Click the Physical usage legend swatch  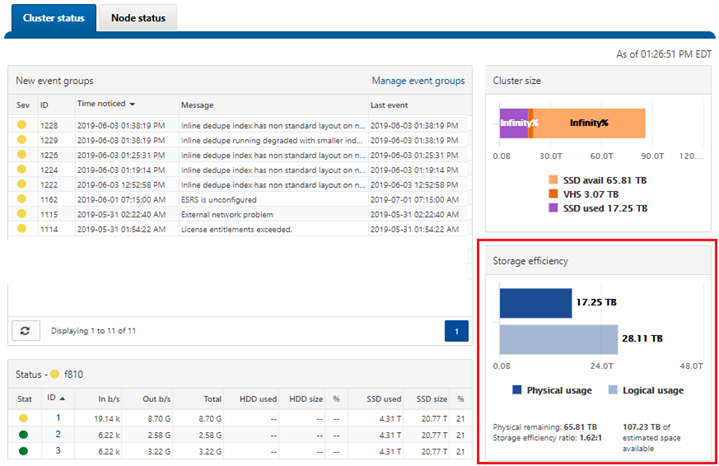(517, 390)
